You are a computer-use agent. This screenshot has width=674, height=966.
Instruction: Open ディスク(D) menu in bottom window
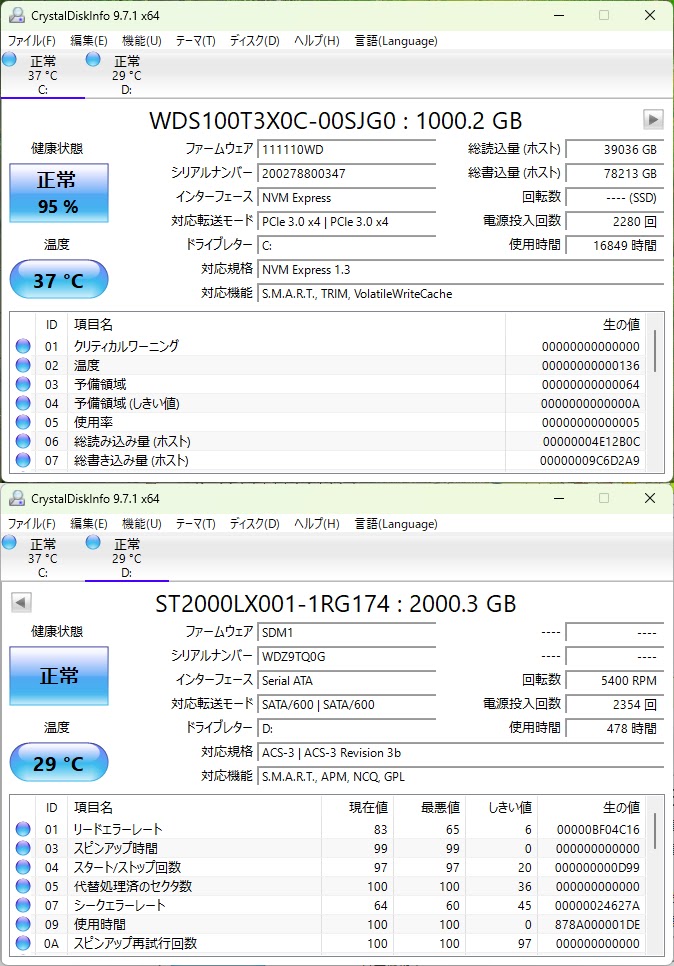coord(254,524)
